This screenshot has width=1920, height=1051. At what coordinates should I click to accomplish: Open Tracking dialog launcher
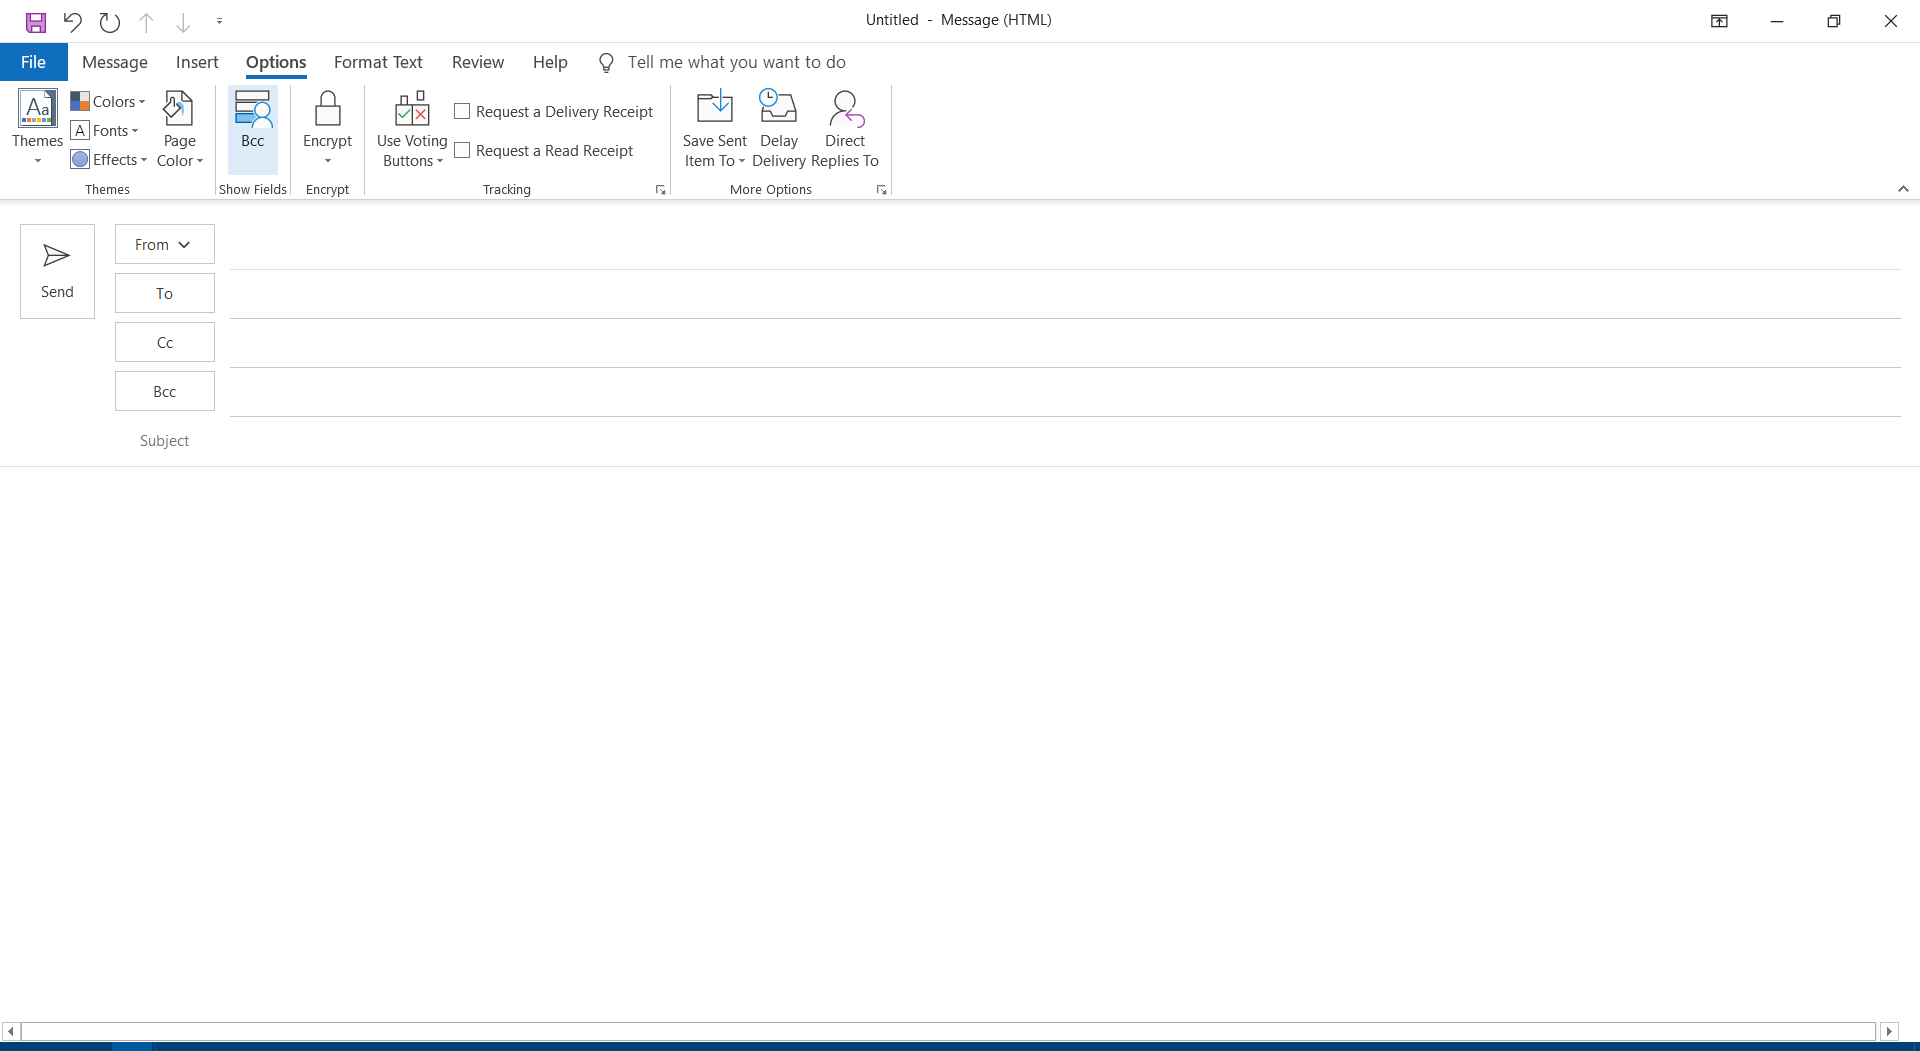click(x=660, y=190)
